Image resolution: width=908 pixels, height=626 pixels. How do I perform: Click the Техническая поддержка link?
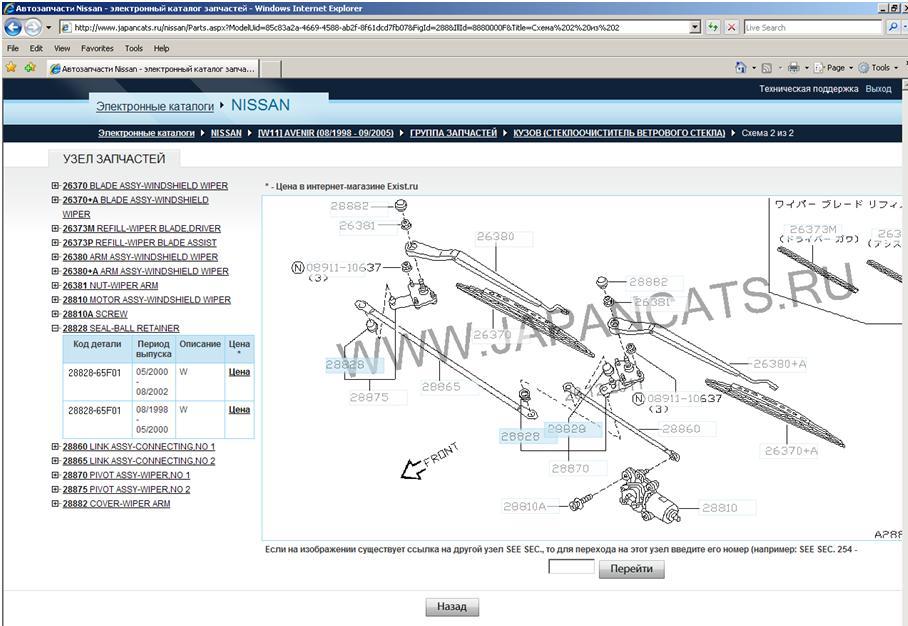[808, 89]
